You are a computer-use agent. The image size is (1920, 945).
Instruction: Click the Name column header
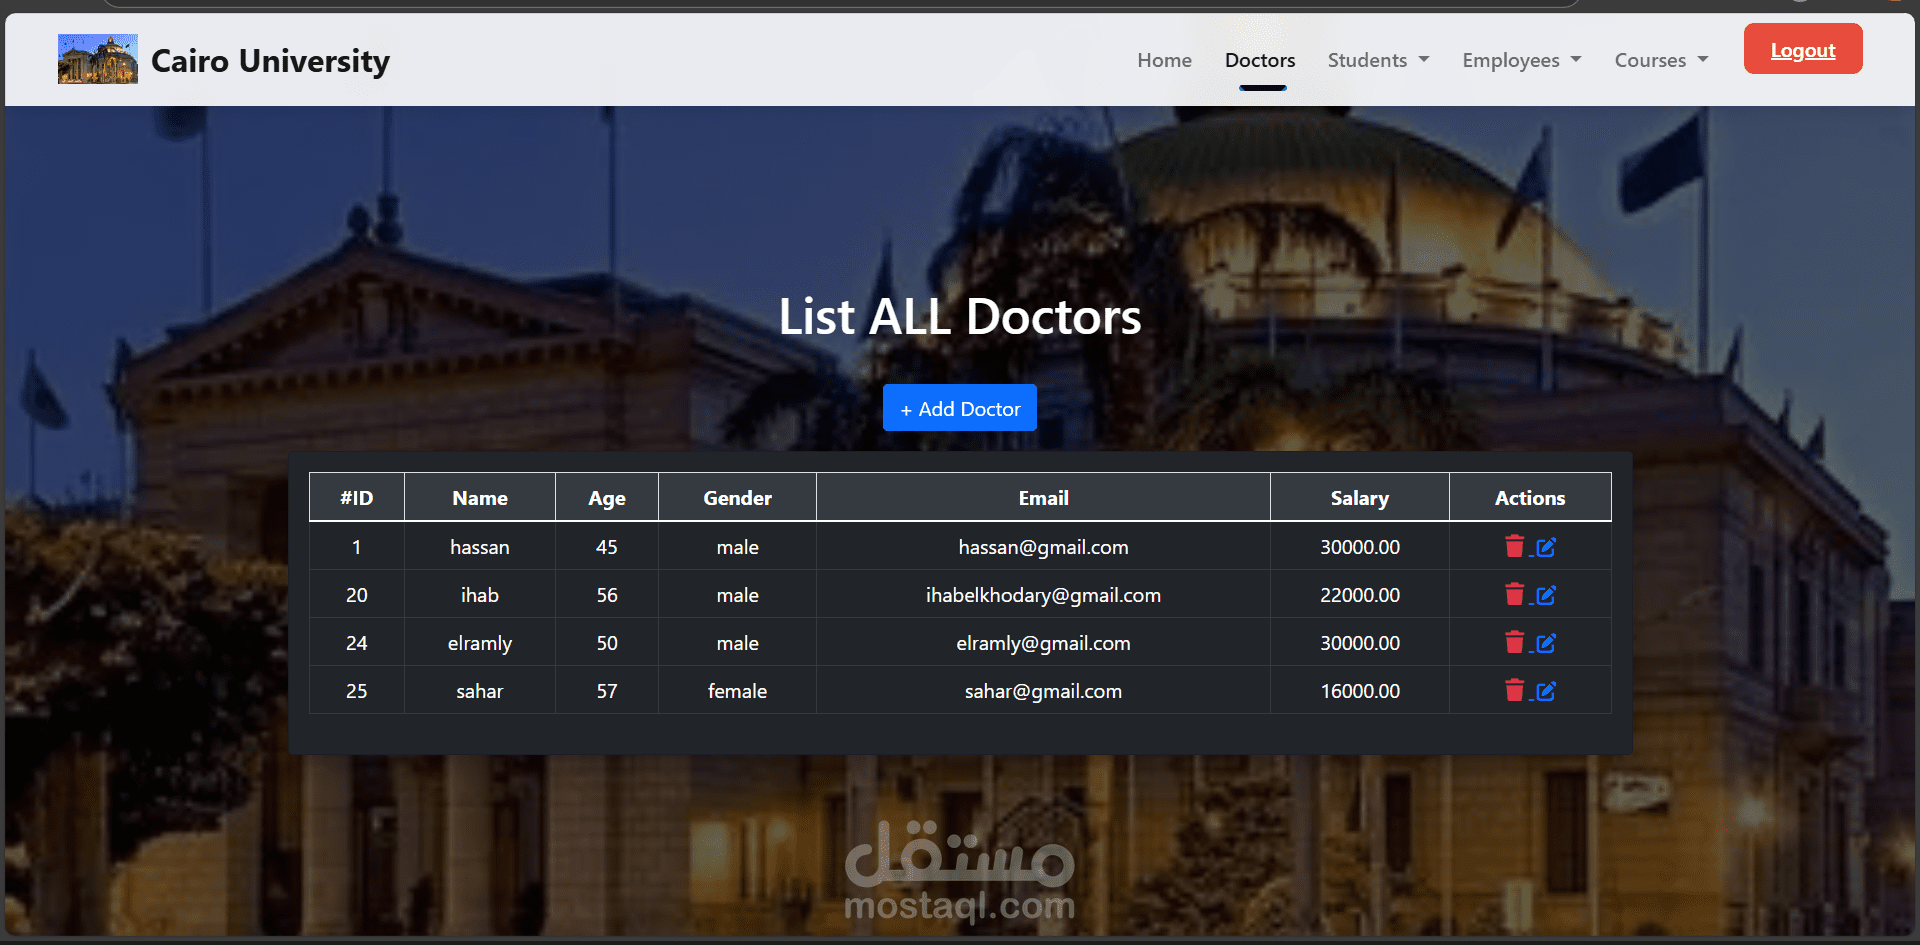[480, 497]
